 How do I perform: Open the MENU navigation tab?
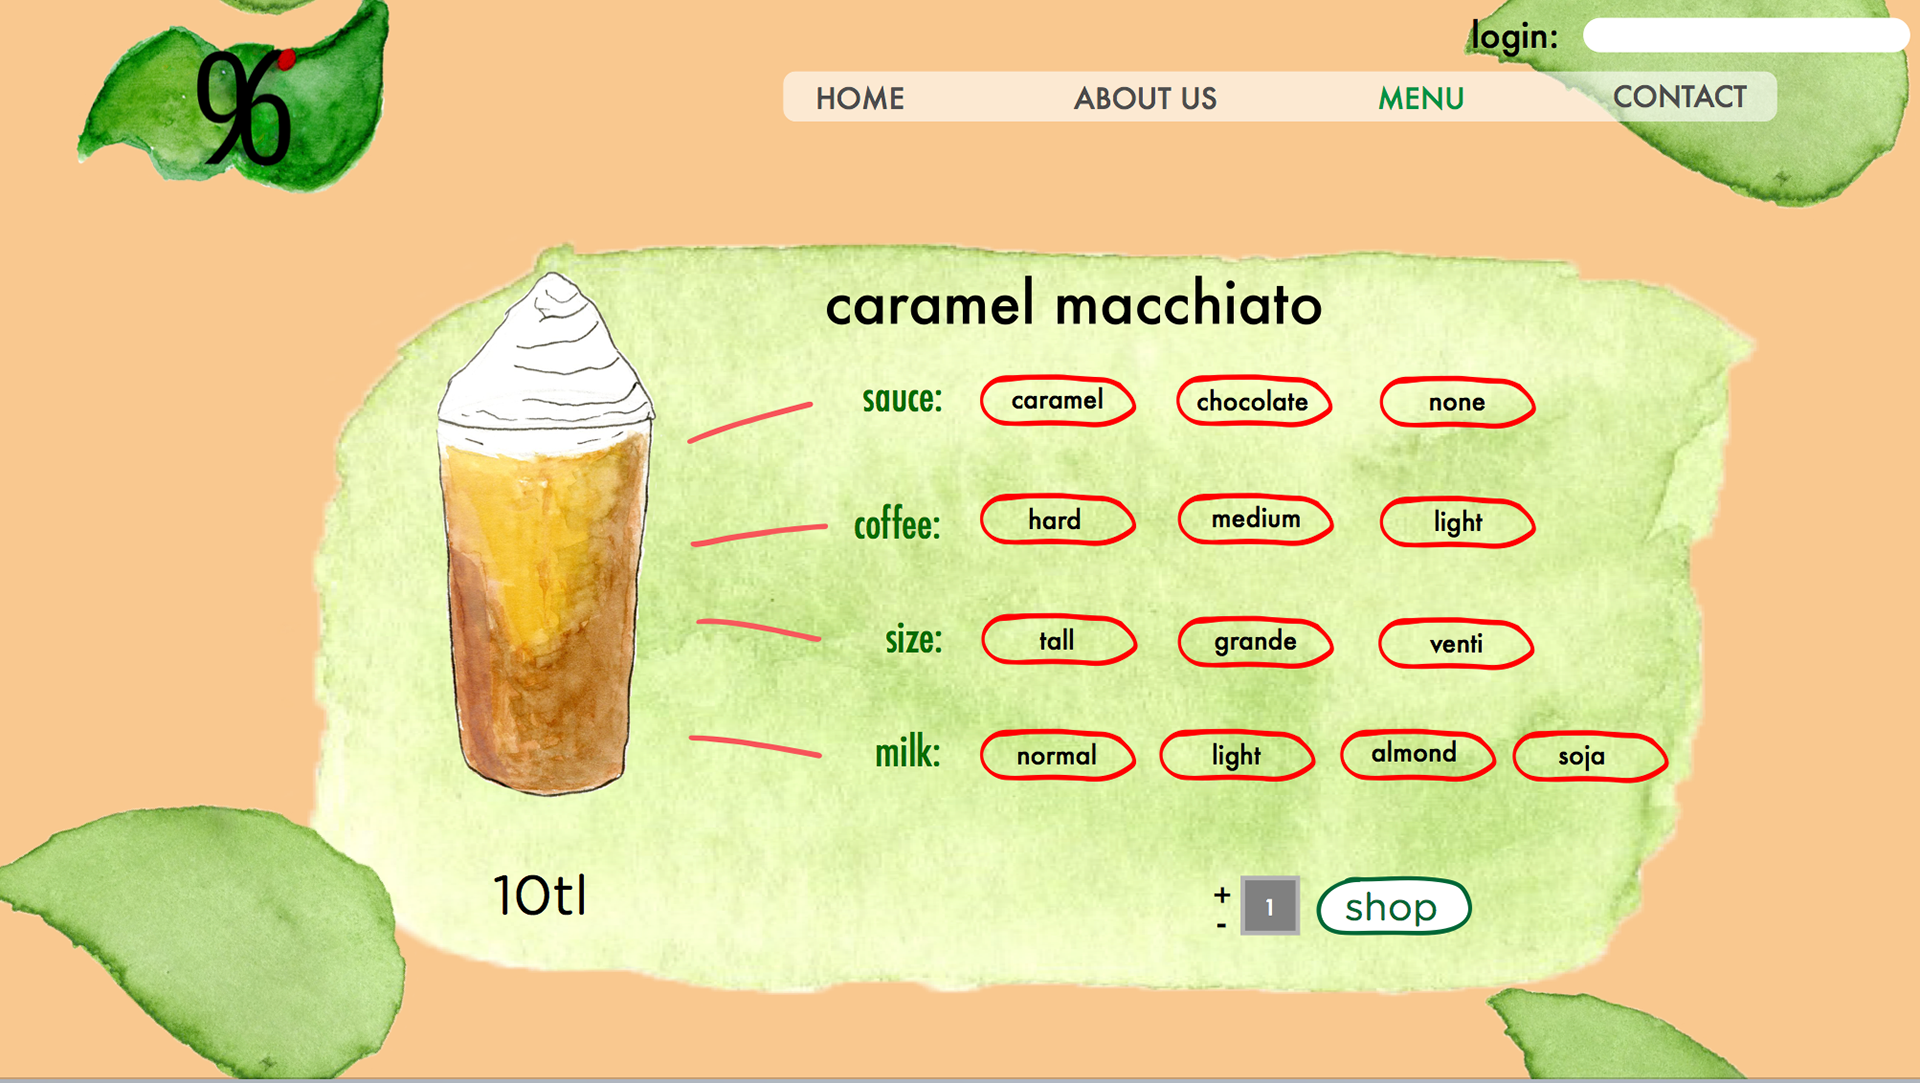pos(1420,98)
